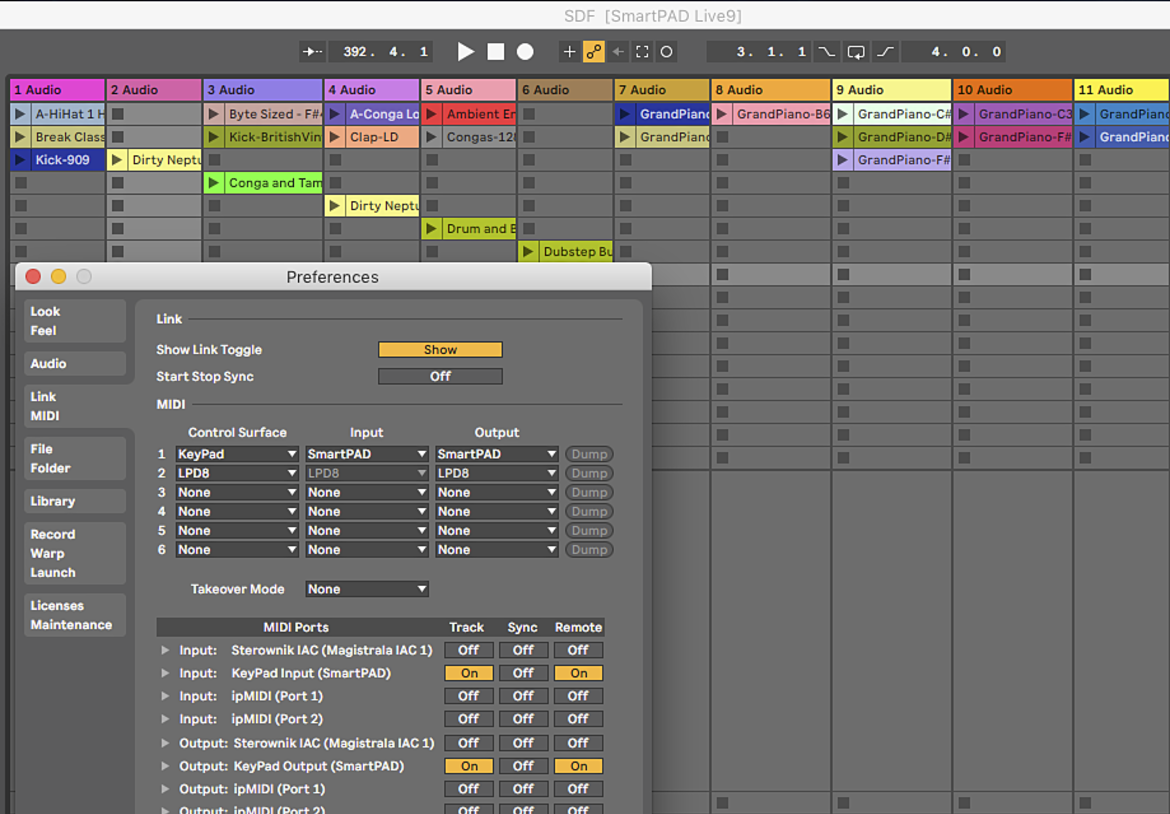Viewport: 1170px width, 814px height.
Task: Launch the Break Class clip play triangle
Action: tap(20, 137)
